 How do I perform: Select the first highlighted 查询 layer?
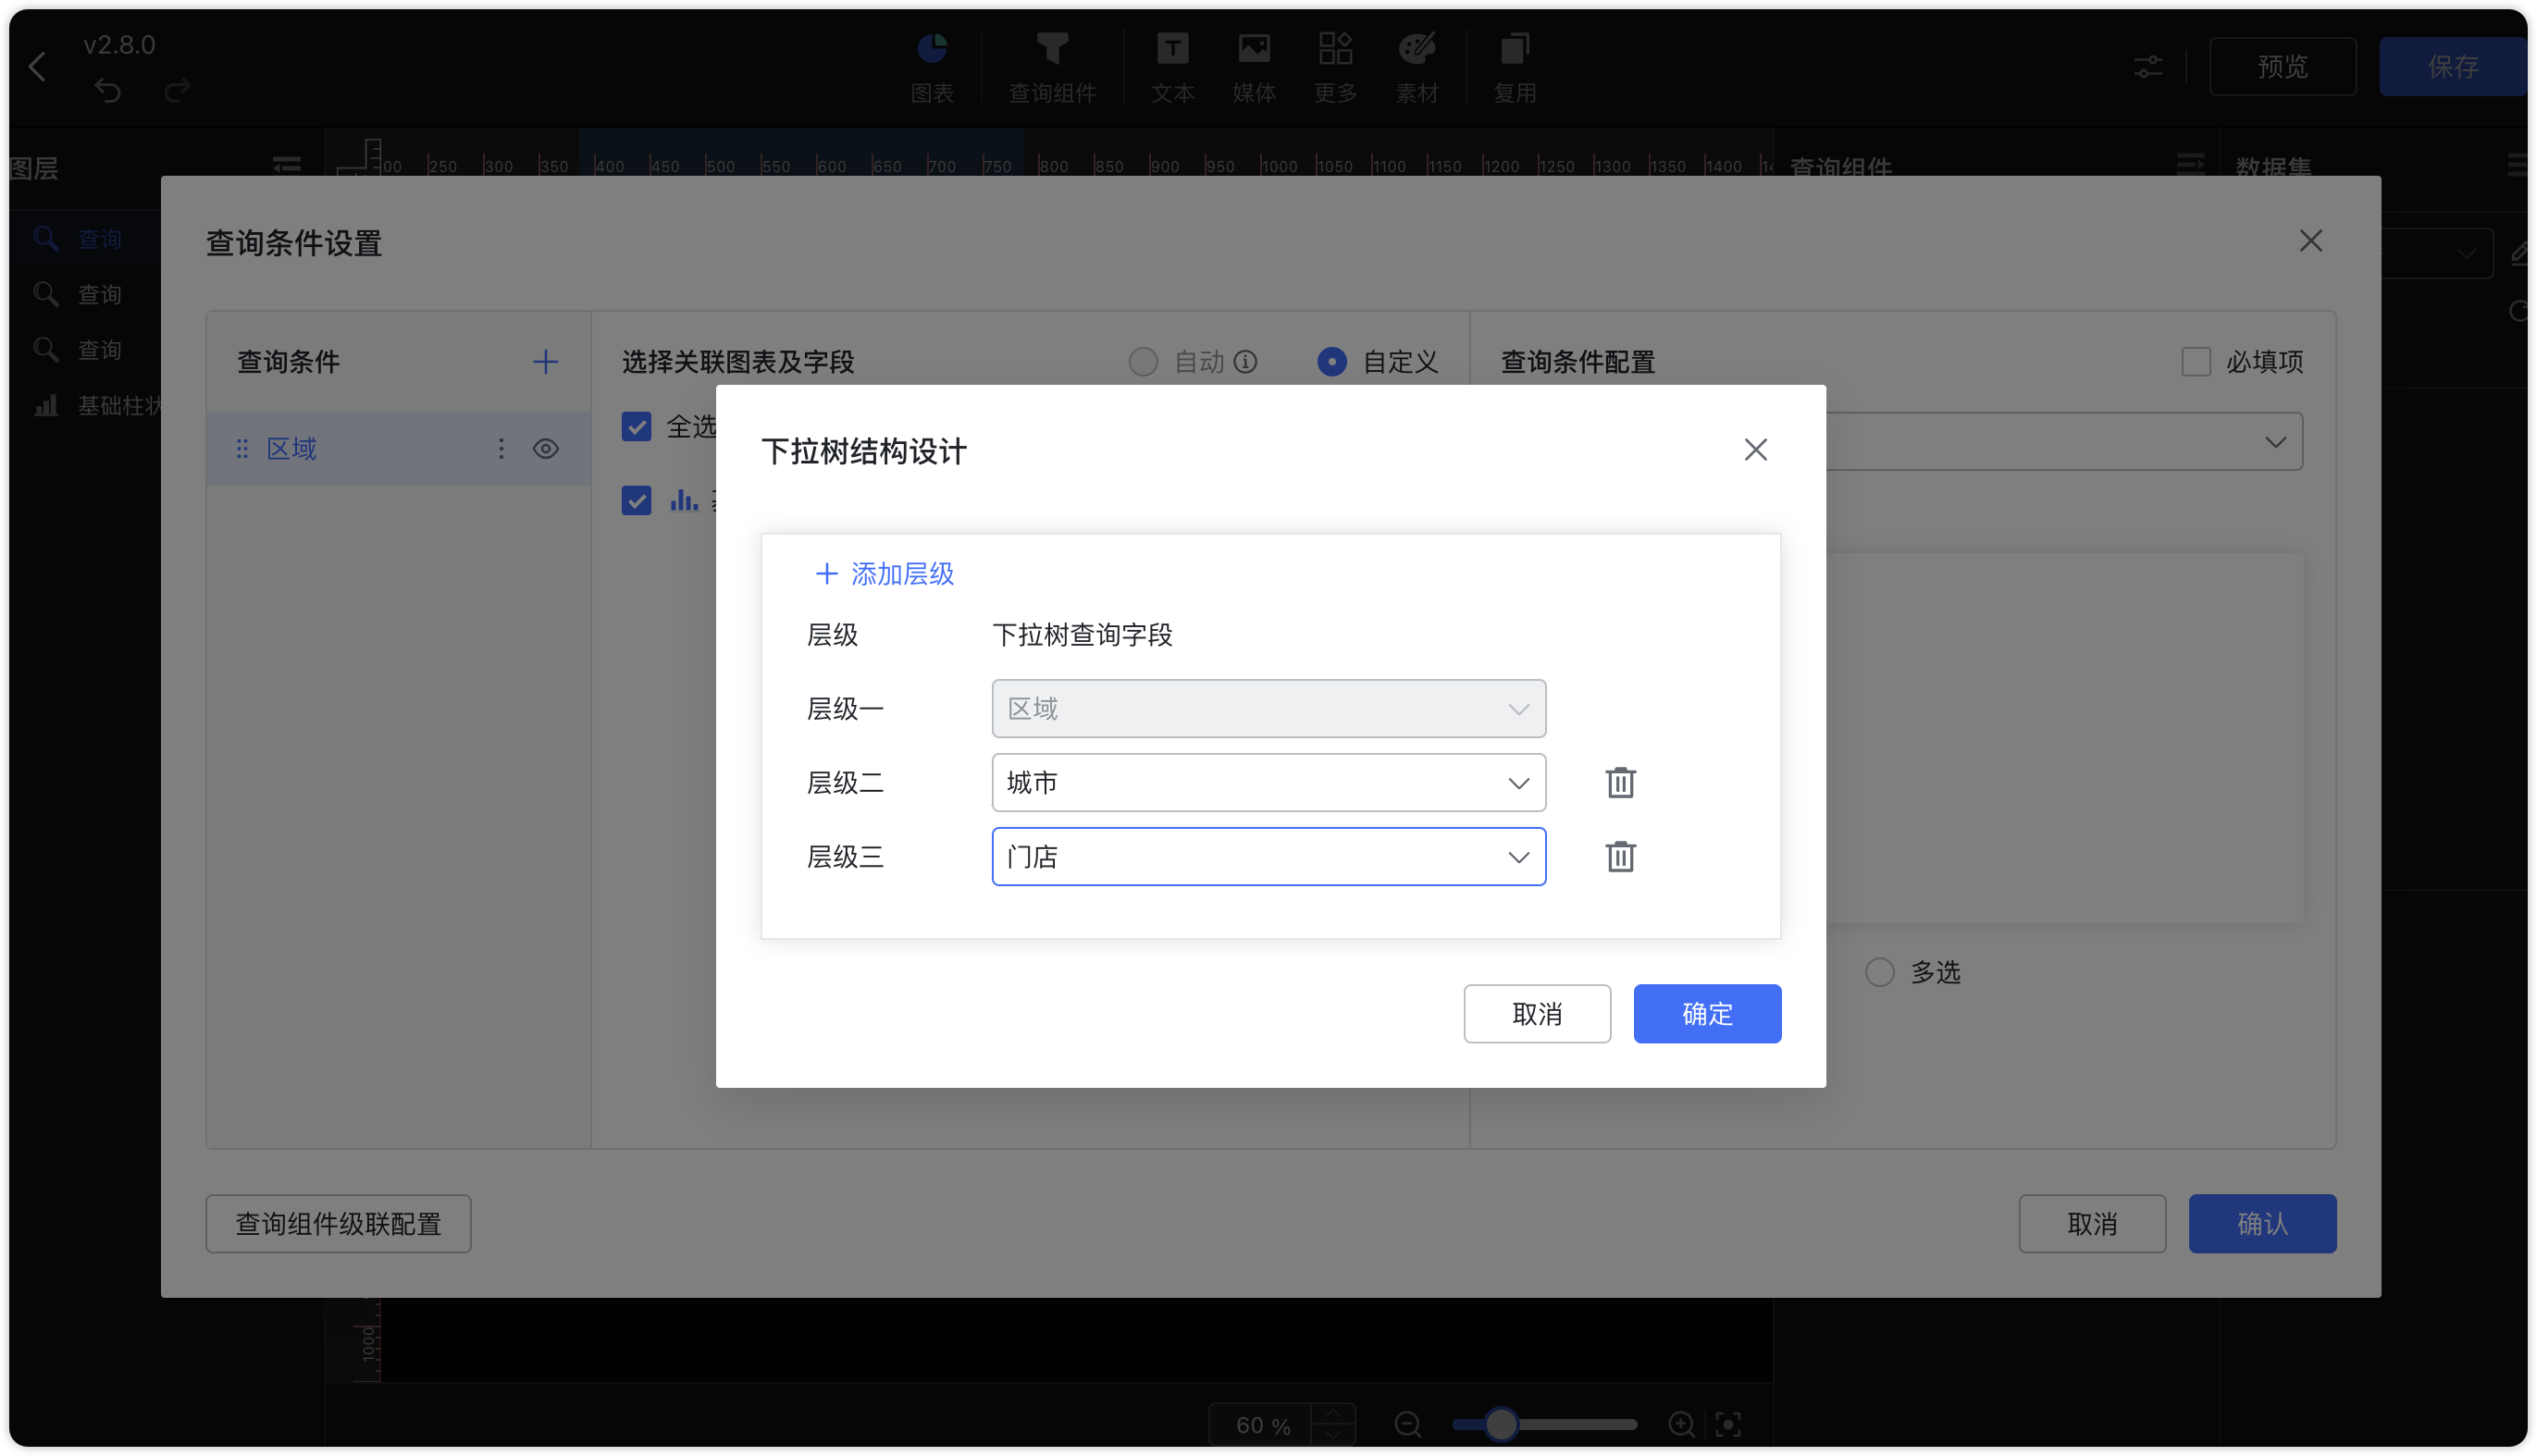85,239
